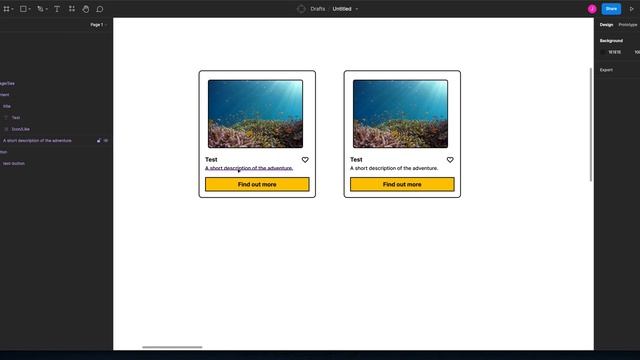Click the highlighted description text in left card
640x360 pixels.
click(249, 168)
